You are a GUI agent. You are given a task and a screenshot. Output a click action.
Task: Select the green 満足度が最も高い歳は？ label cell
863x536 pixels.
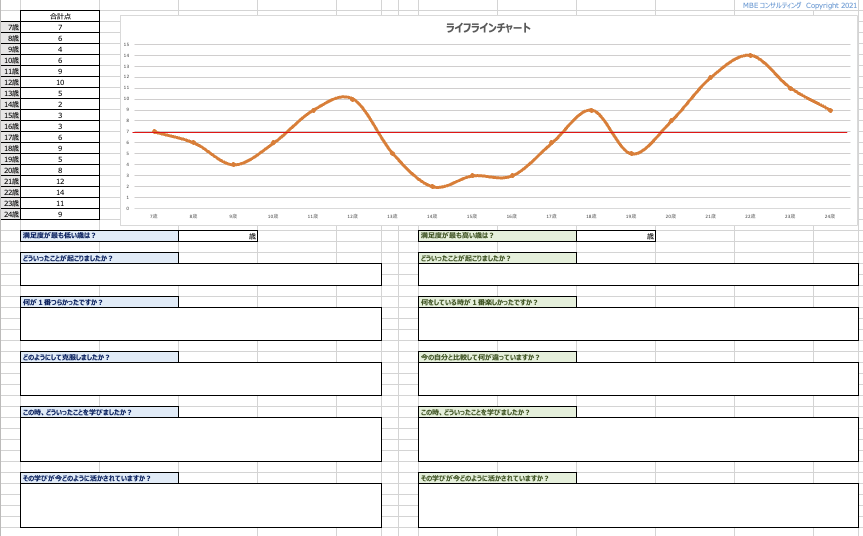click(x=497, y=236)
